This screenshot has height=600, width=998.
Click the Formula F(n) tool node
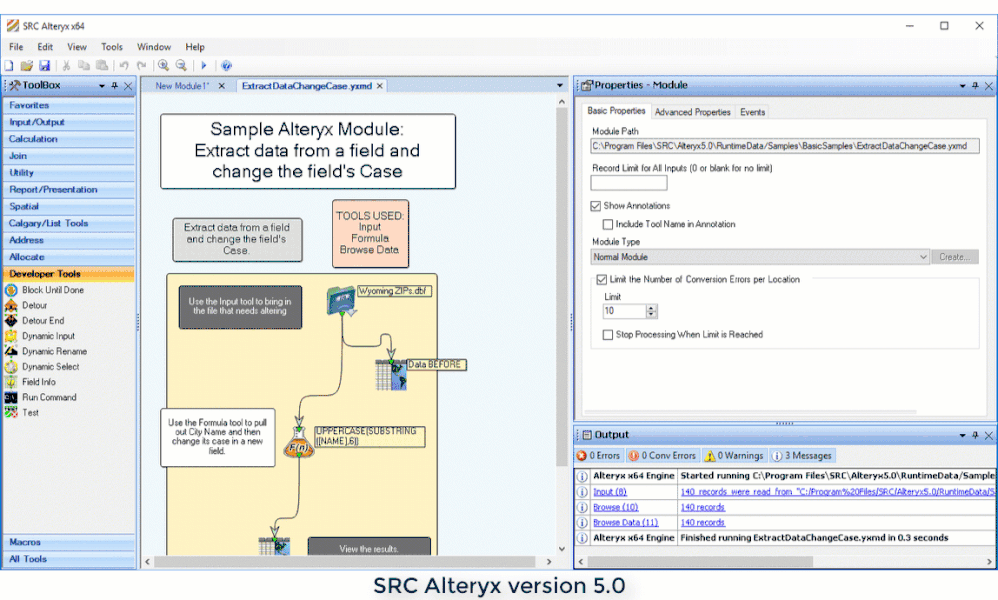(x=299, y=443)
